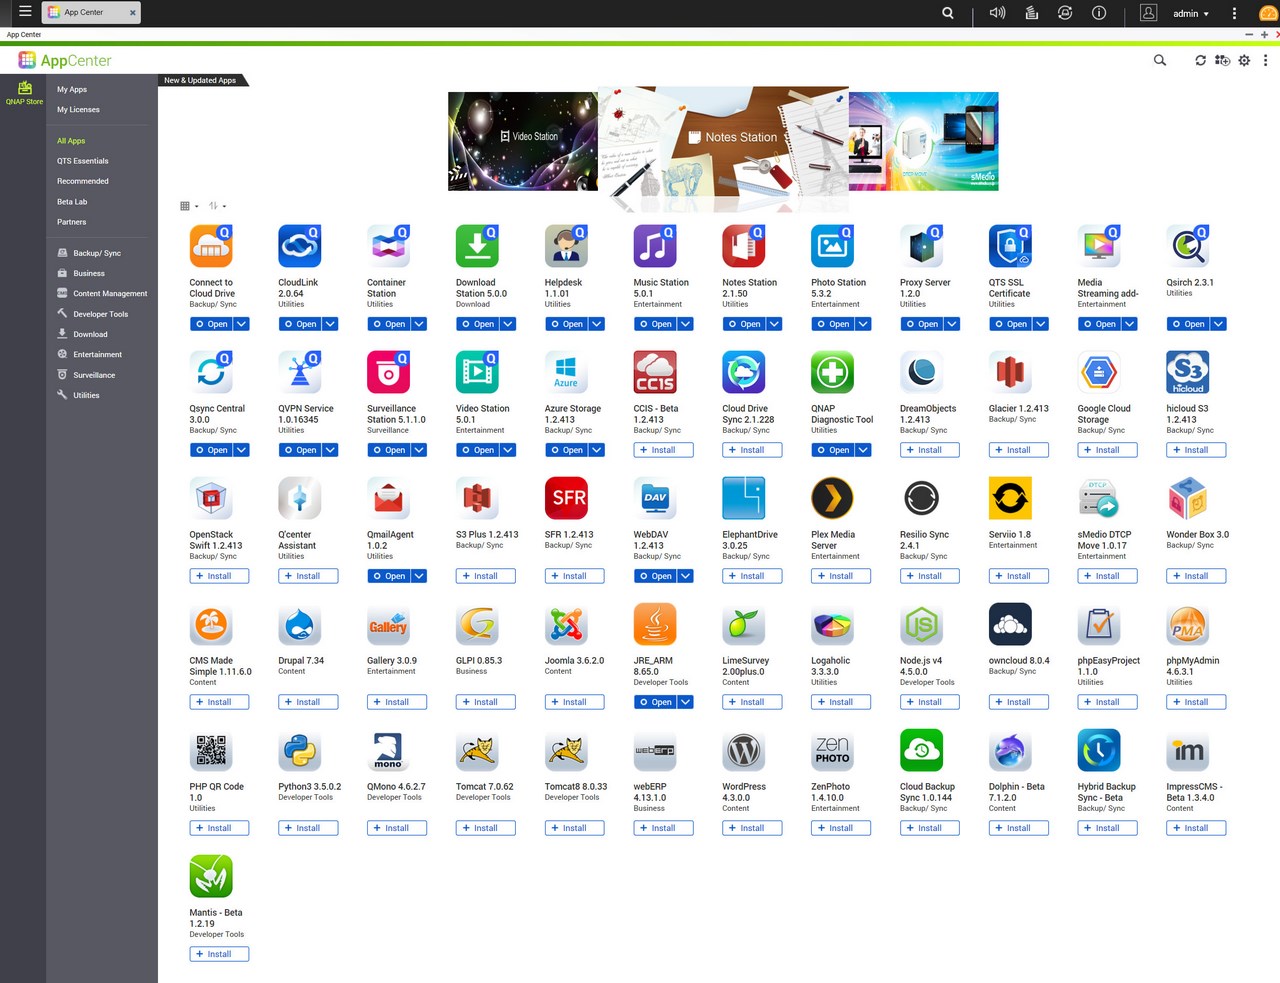
Task: Open the sort order dropdown
Action: (x=217, y=206)
